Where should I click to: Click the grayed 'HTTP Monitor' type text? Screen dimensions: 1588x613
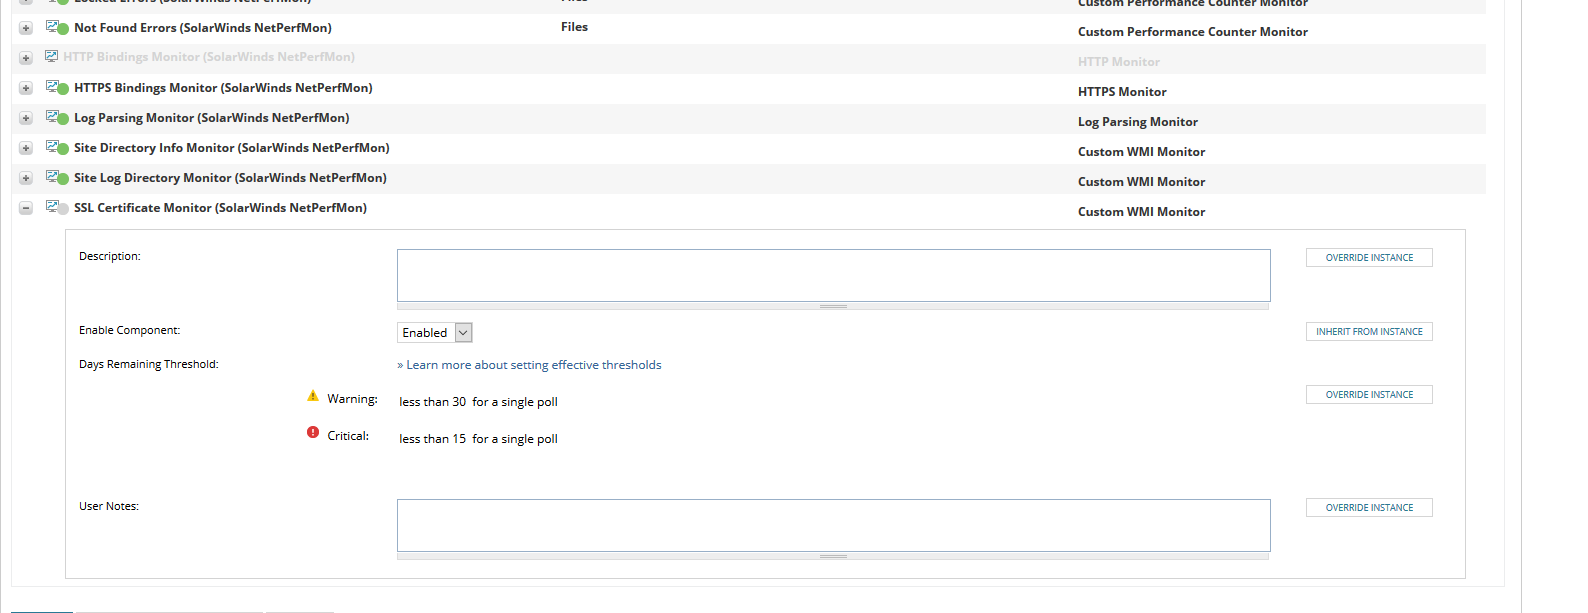coord(1119,62)
